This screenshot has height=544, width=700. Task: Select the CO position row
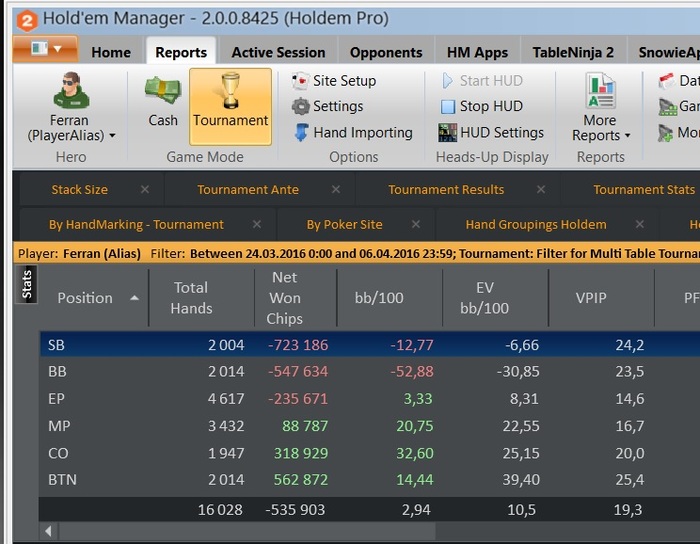tap(370, 453)
